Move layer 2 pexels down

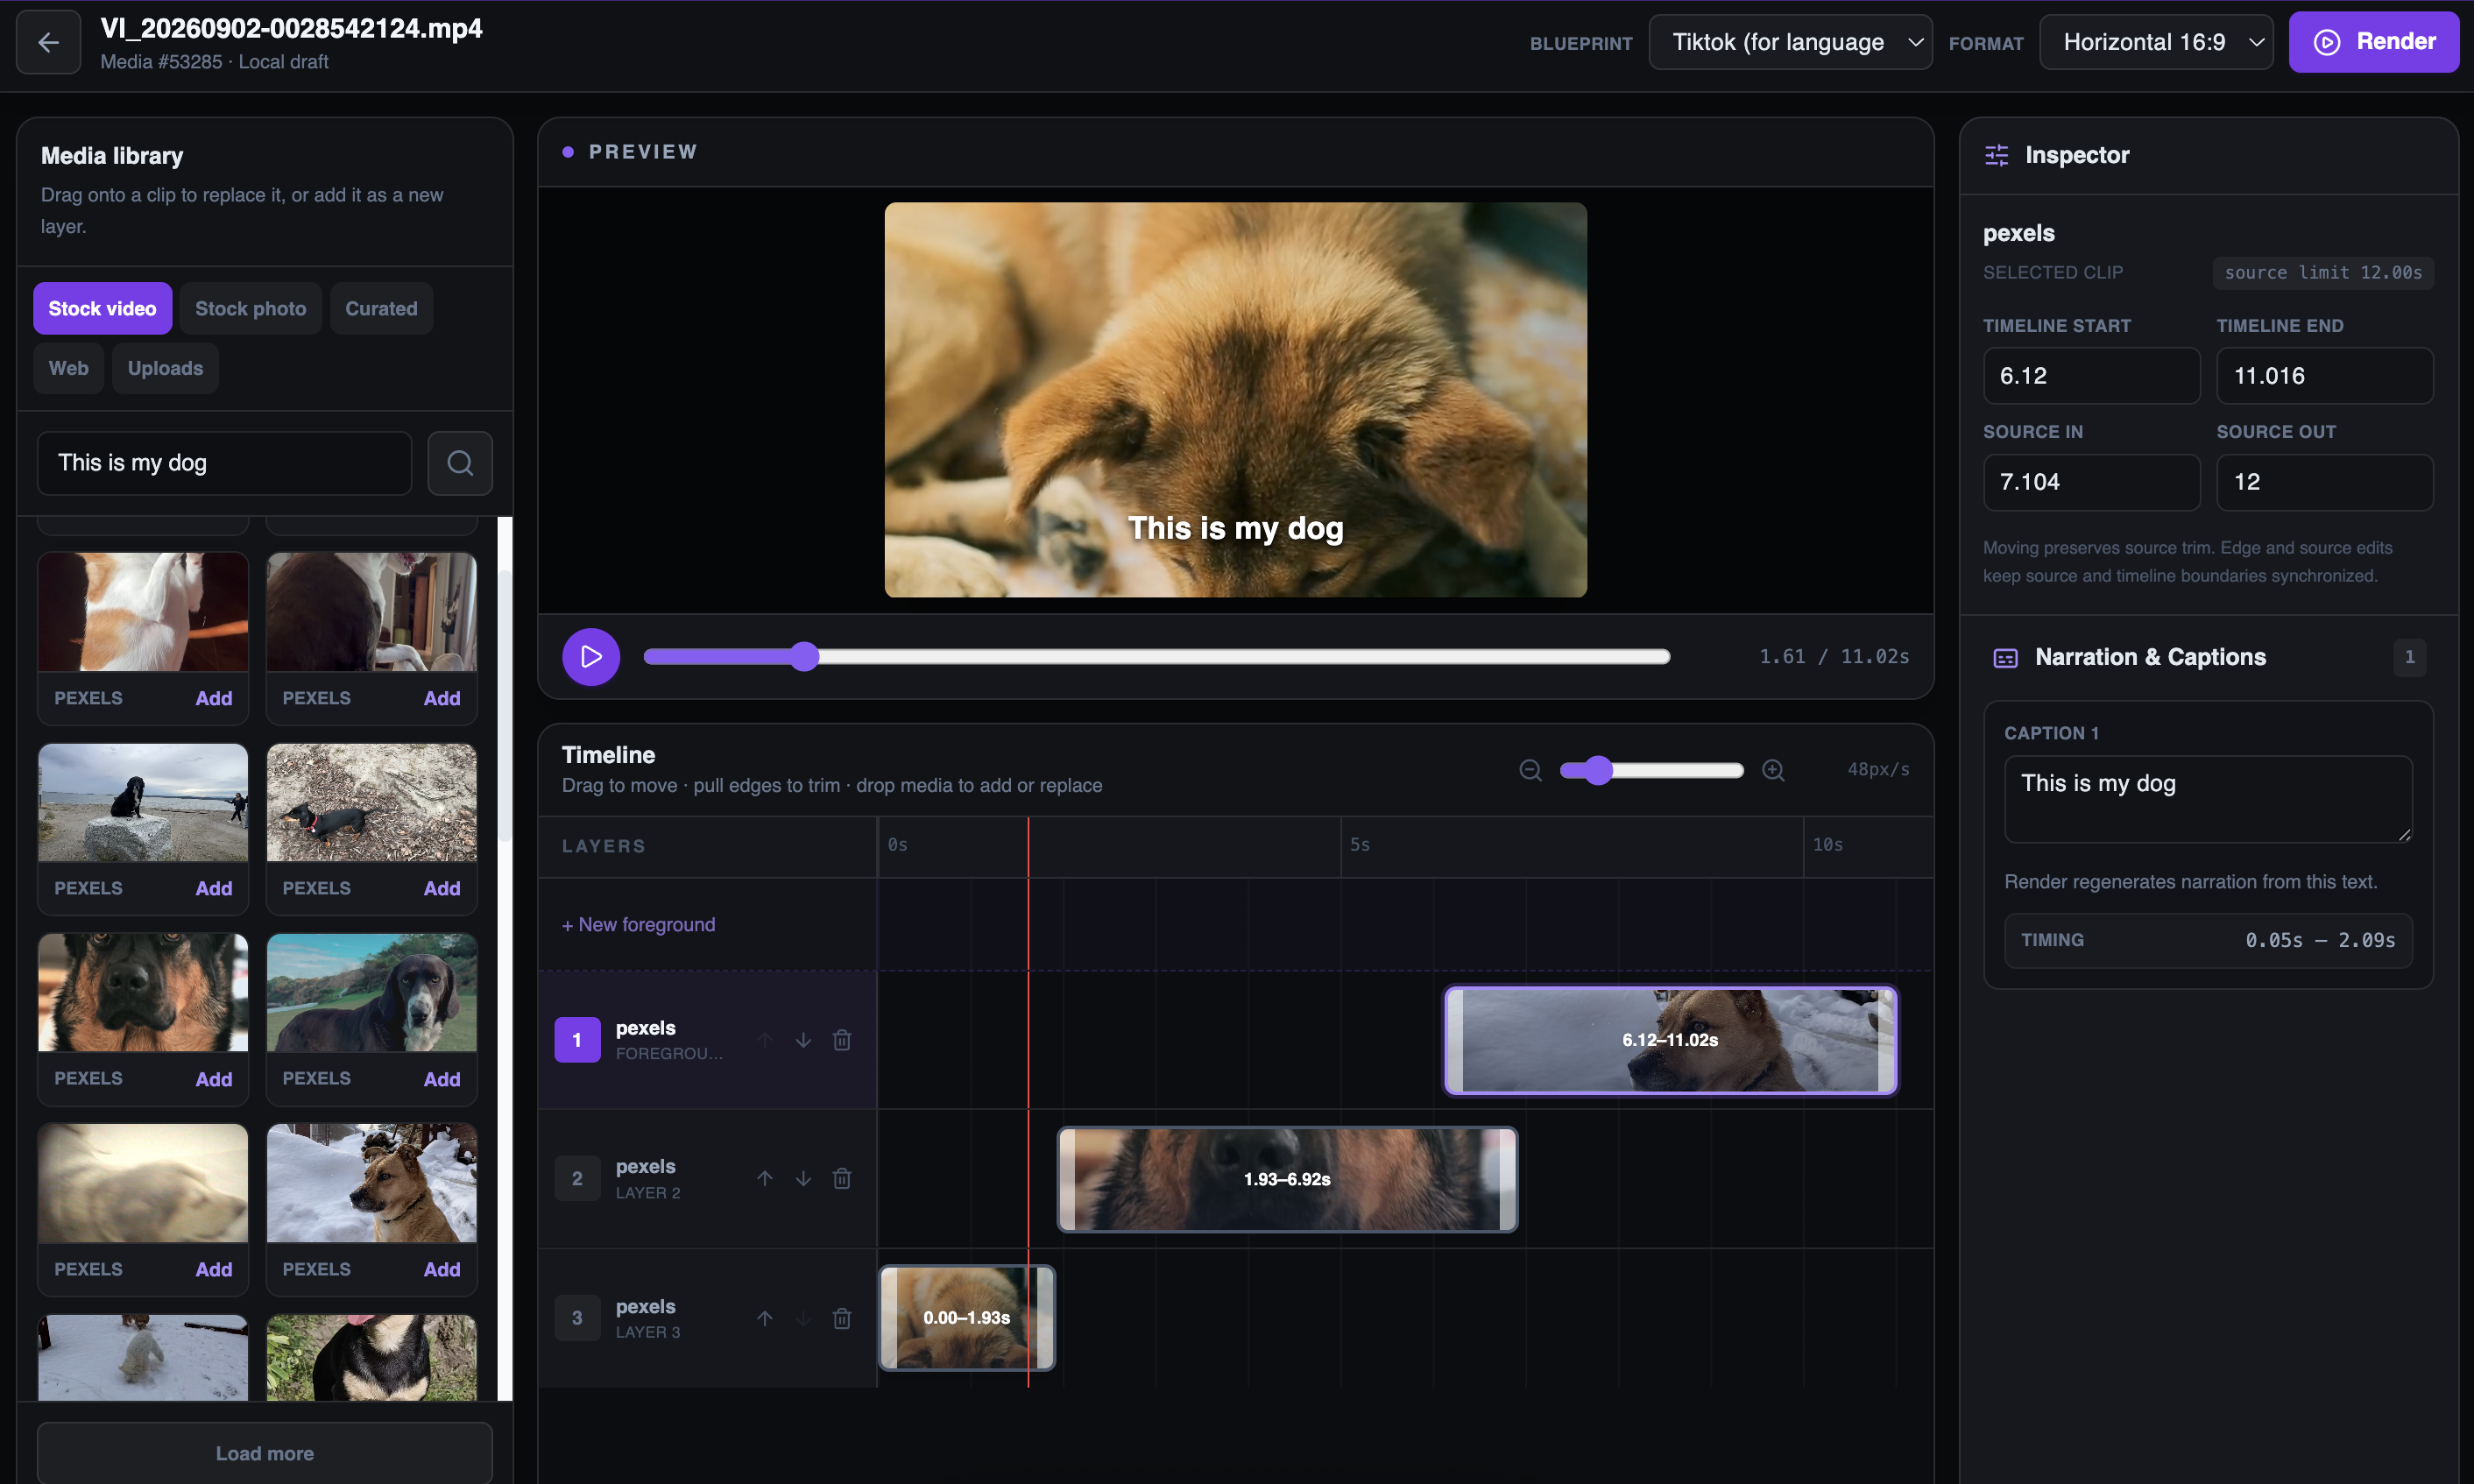point(803,1179)
